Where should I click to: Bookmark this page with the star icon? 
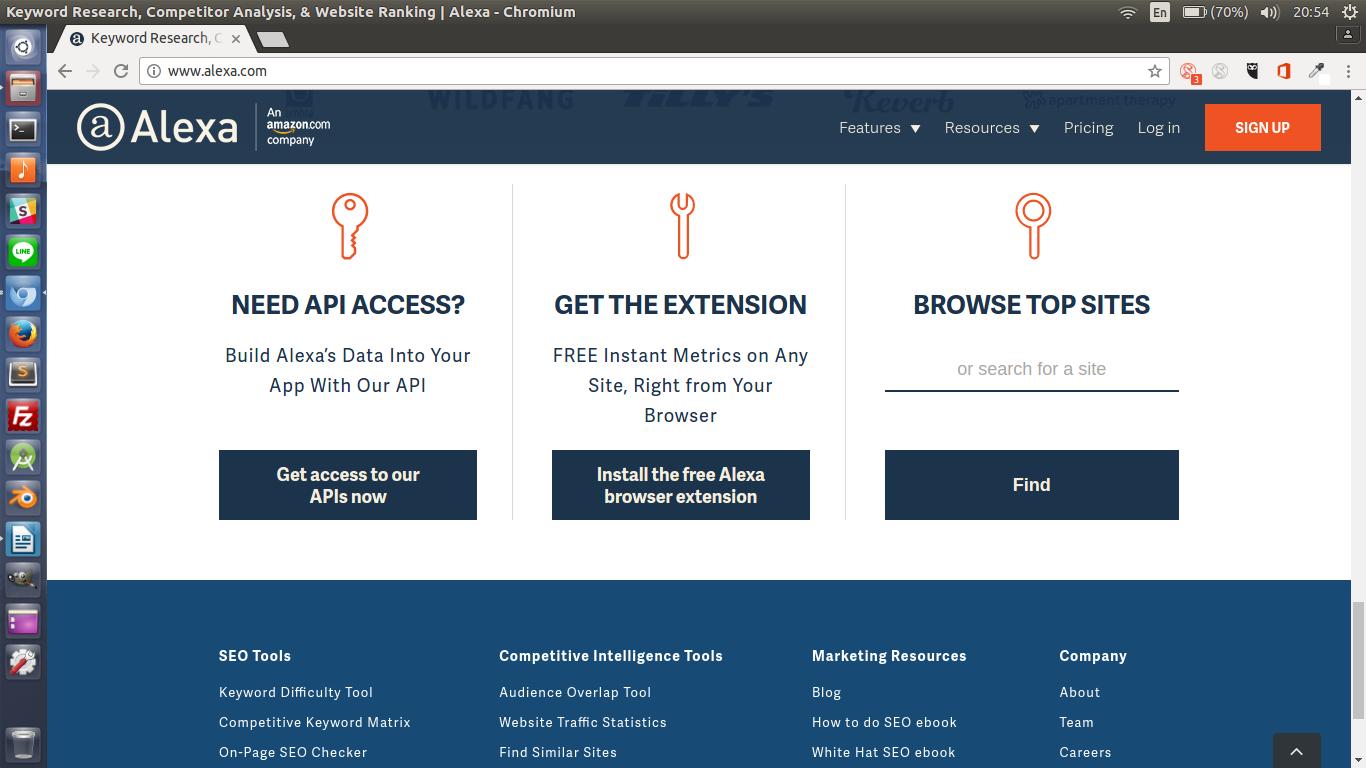[x=1155, y=71]
